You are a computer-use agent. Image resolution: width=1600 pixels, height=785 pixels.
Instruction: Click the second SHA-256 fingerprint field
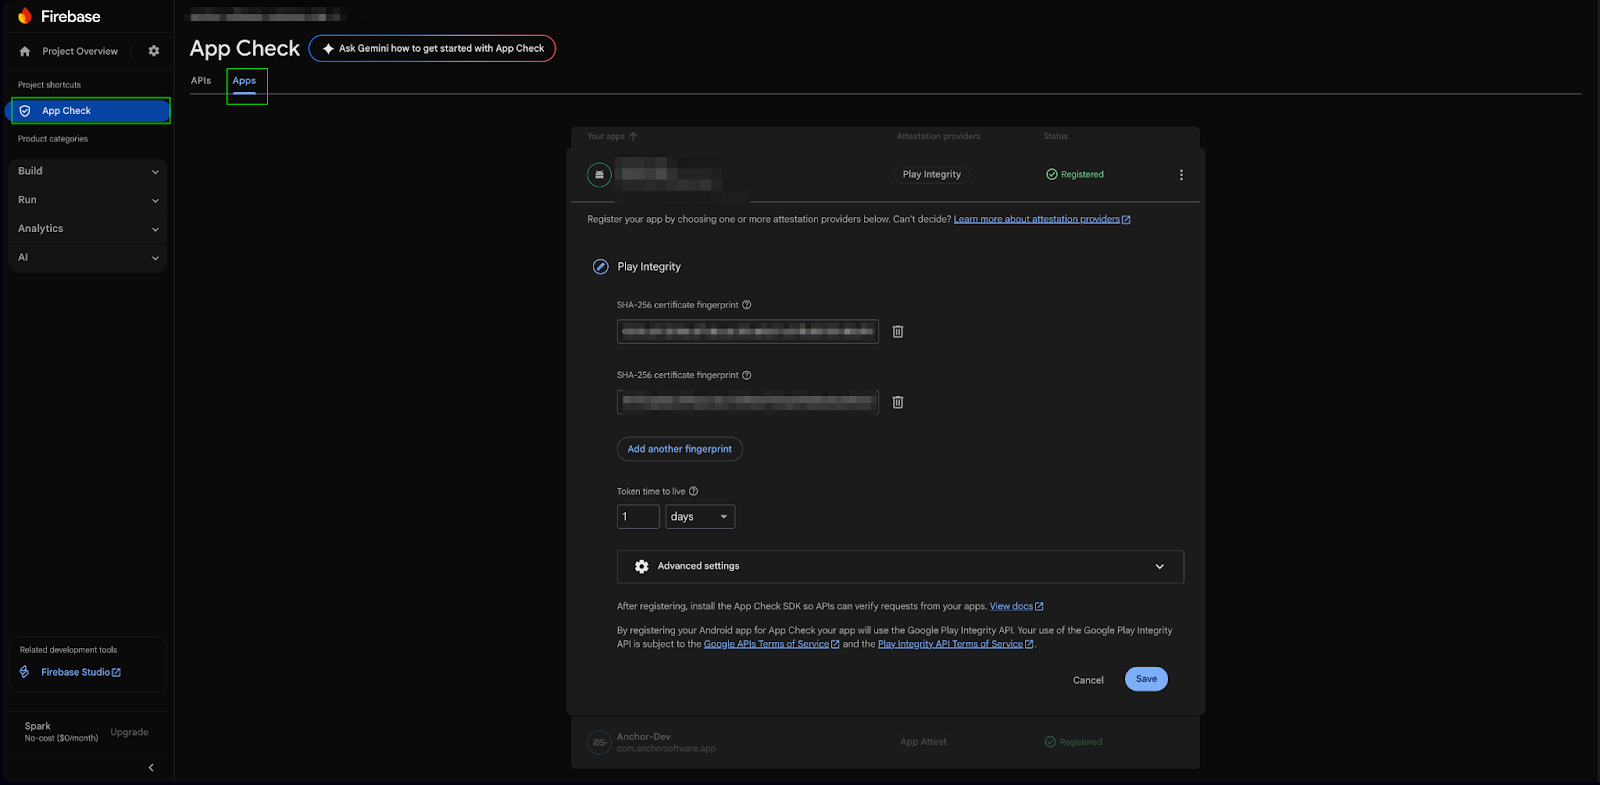click(x=748, y=402)
